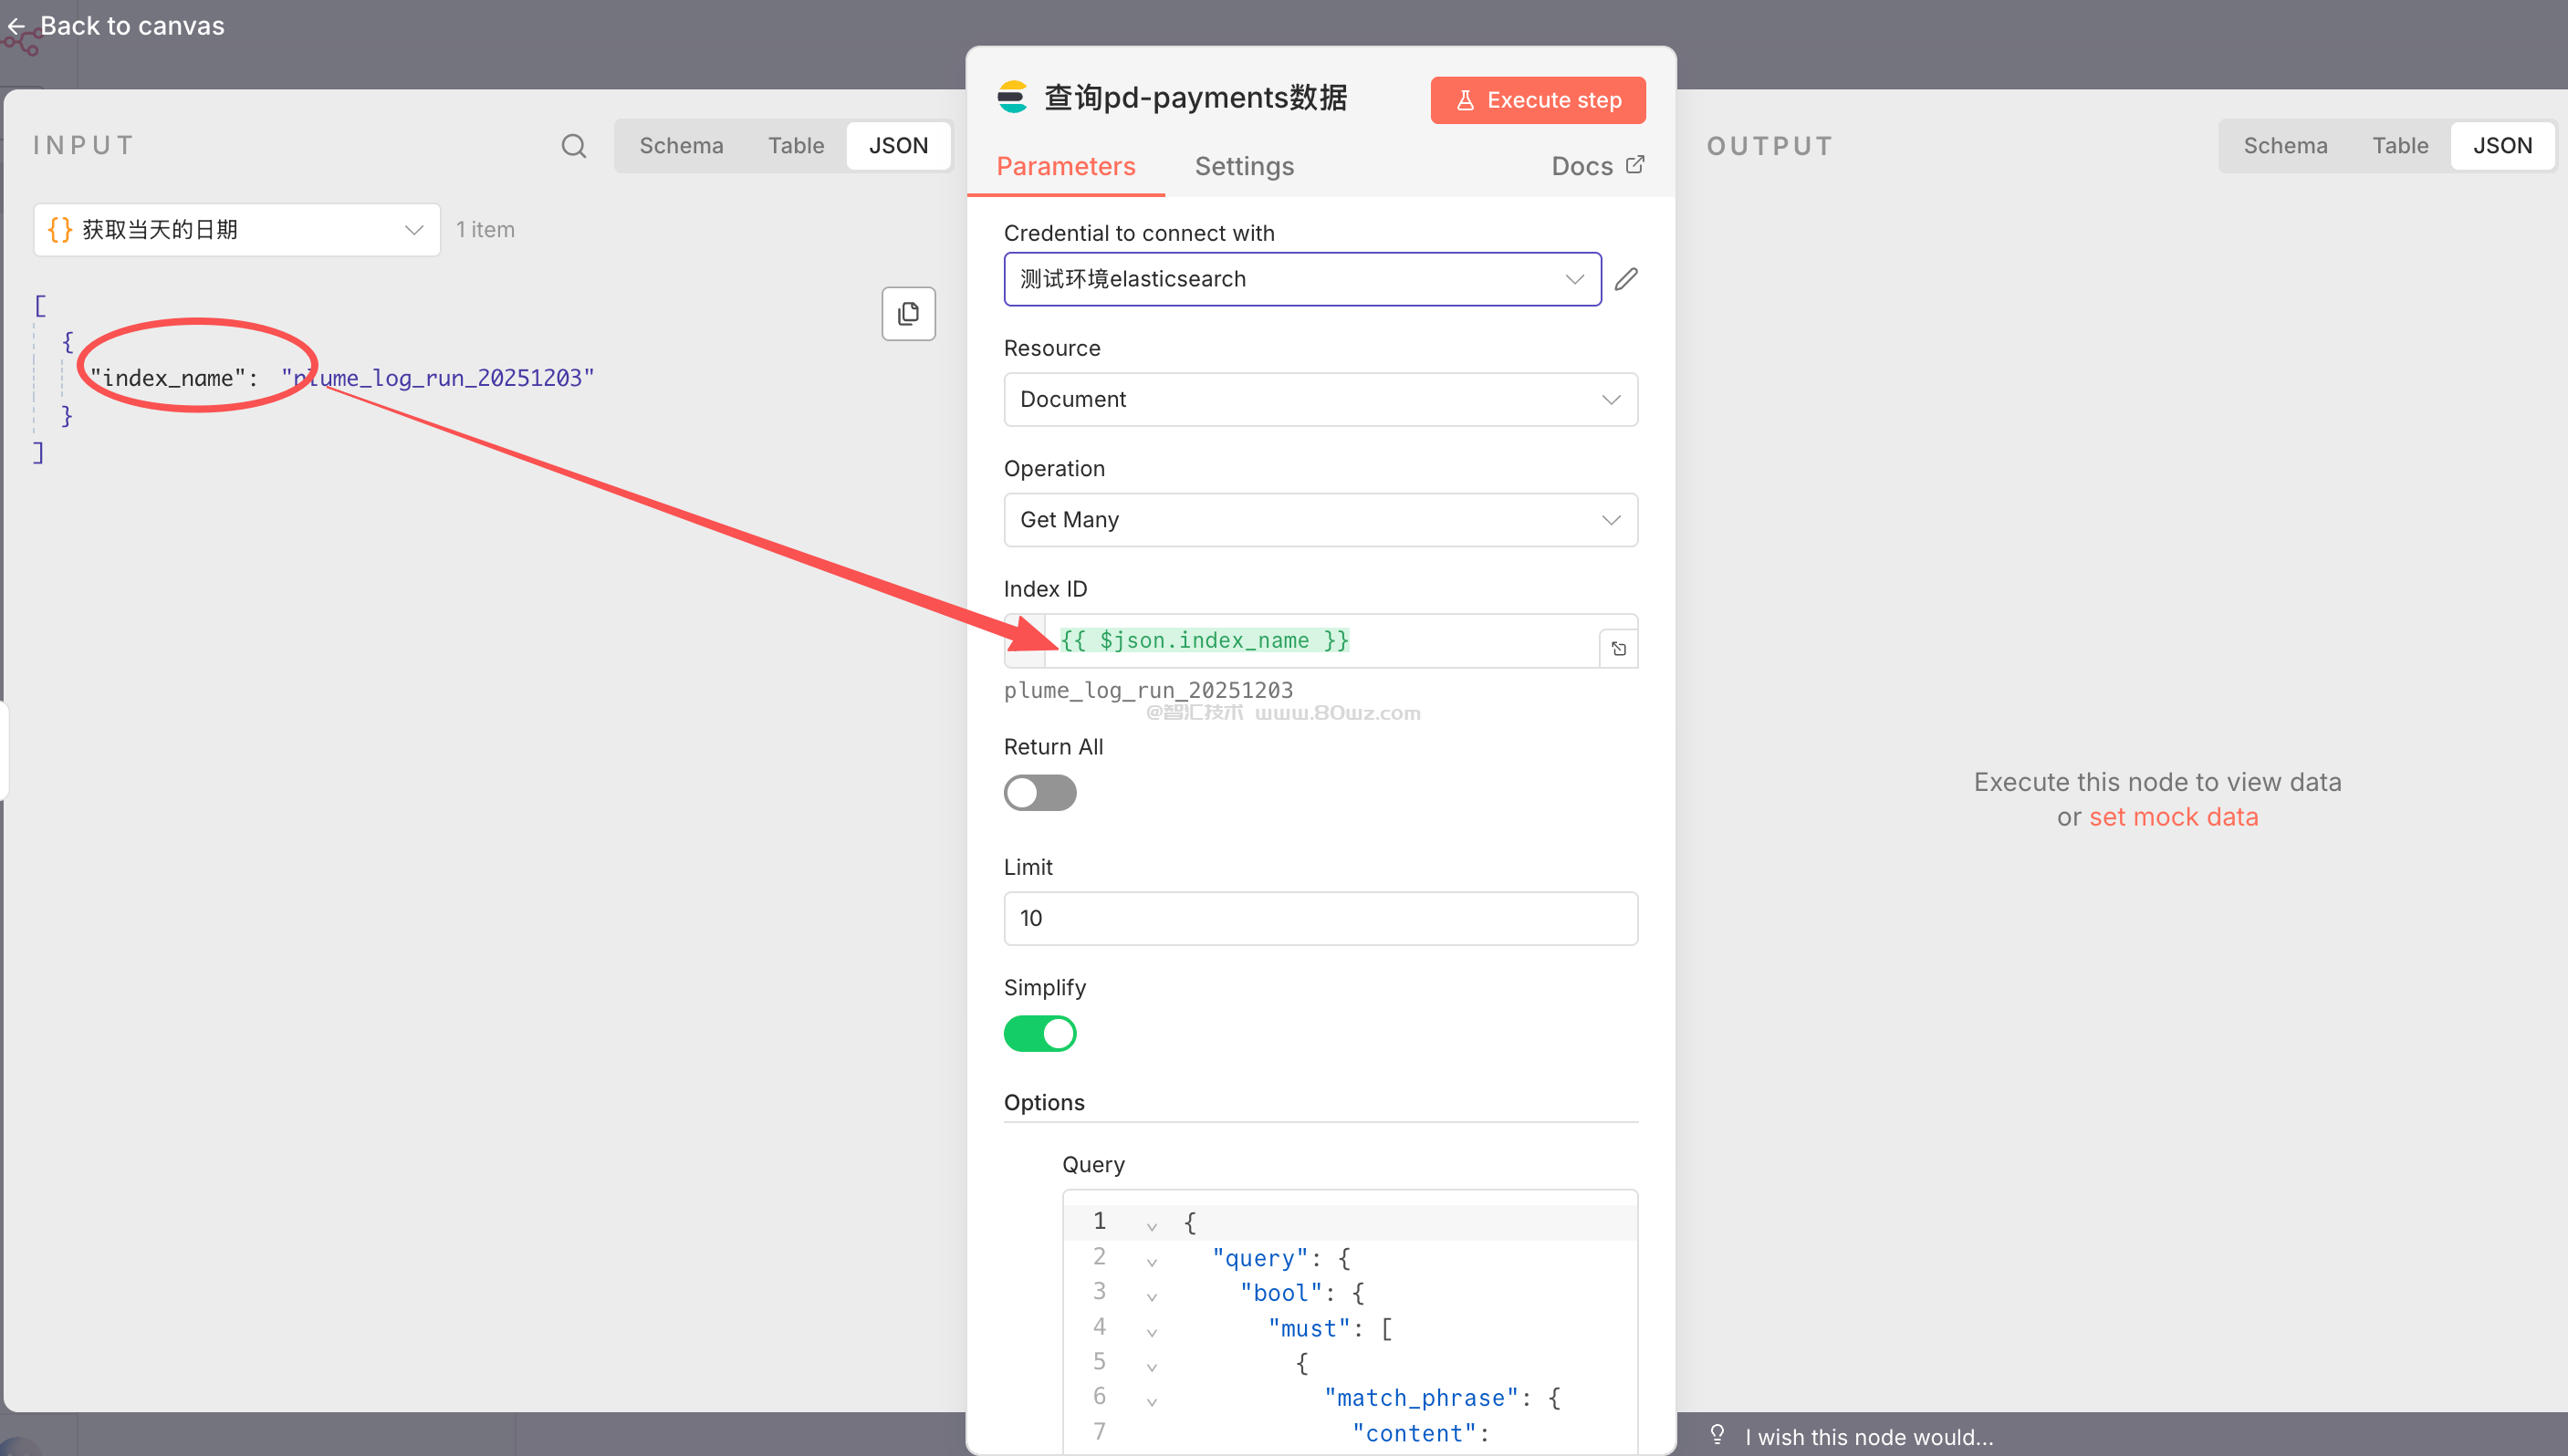This screenshot has width=2568, height=1456.
Task: Click the Back to canvas arrow
Action: tap(17, 26)
